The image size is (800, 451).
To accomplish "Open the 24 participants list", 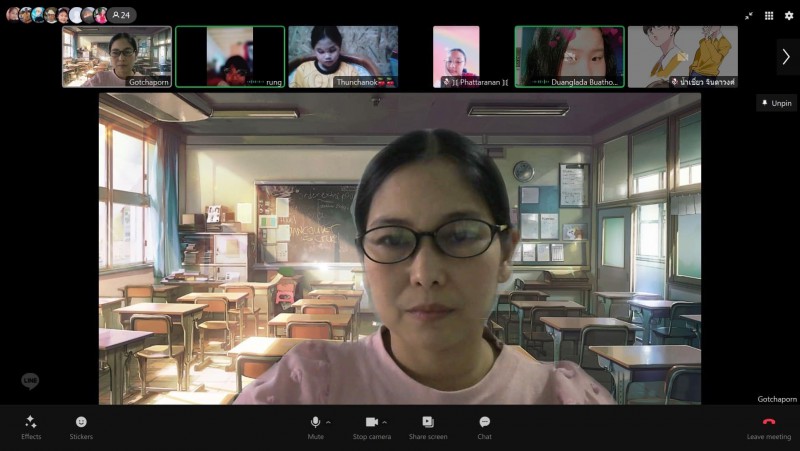I will [123, 15].
